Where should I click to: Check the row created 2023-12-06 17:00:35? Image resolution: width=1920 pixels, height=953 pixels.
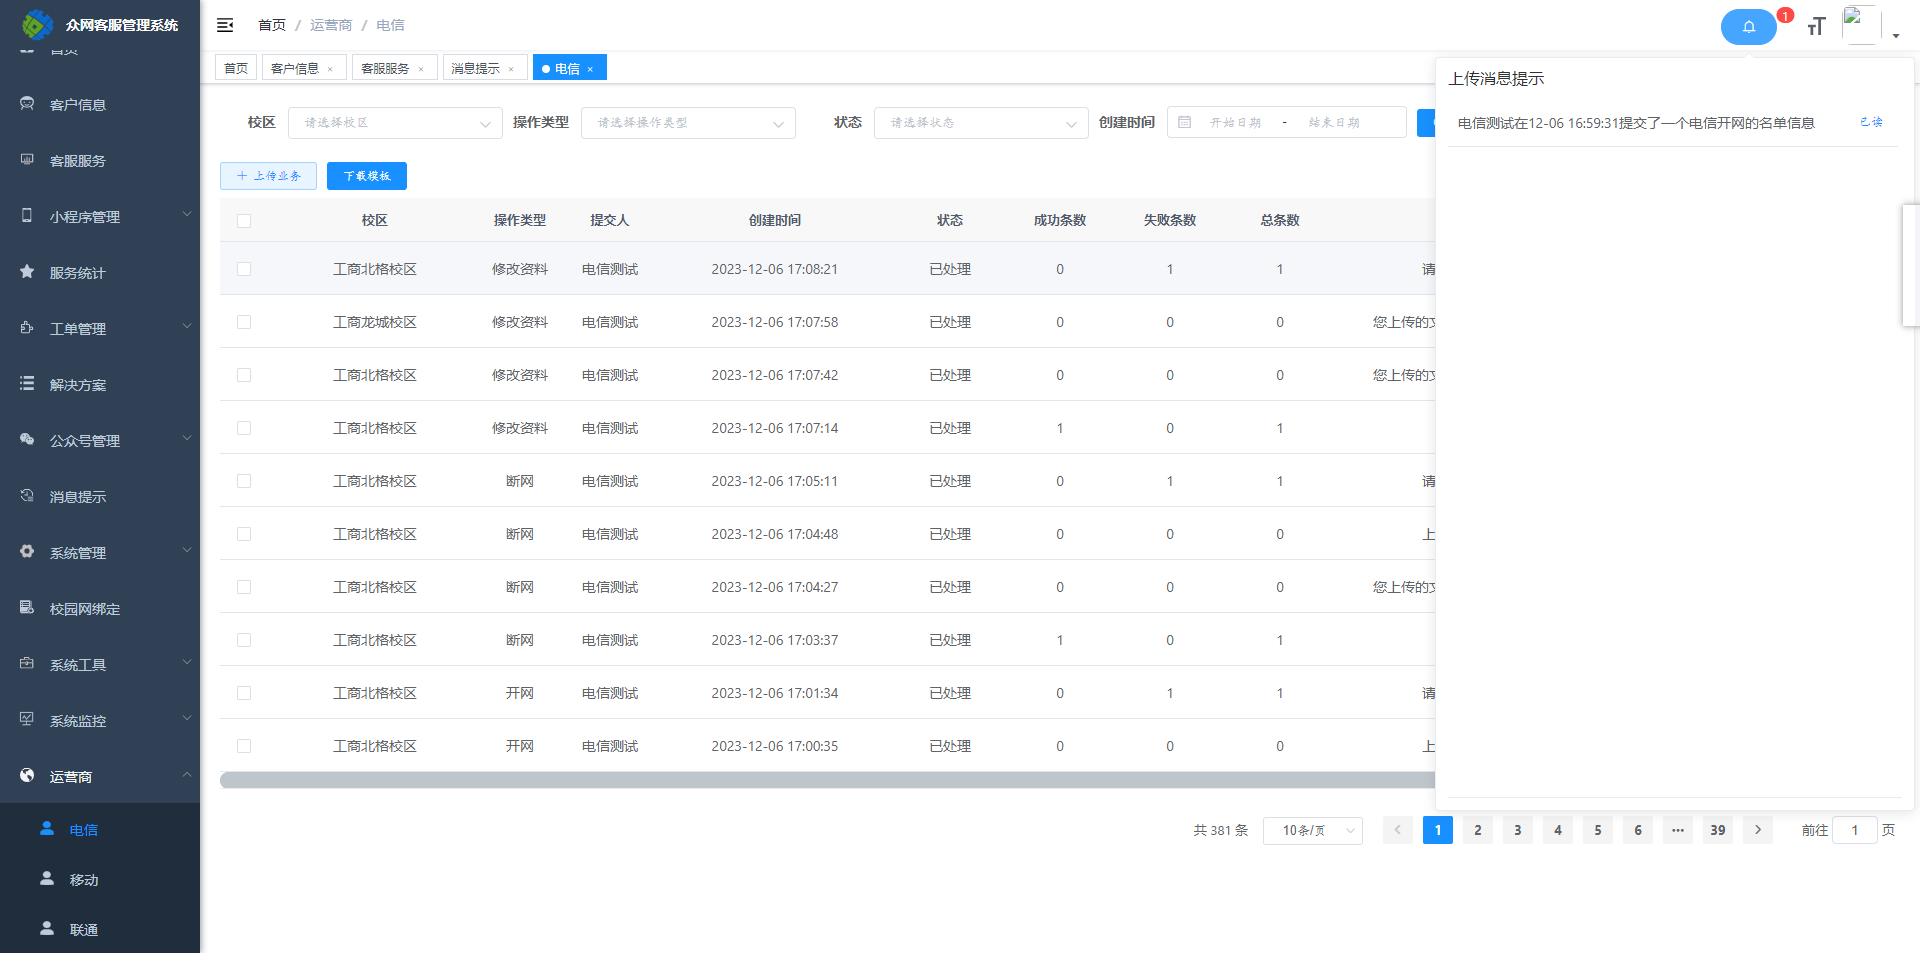[x=244, y=746]
